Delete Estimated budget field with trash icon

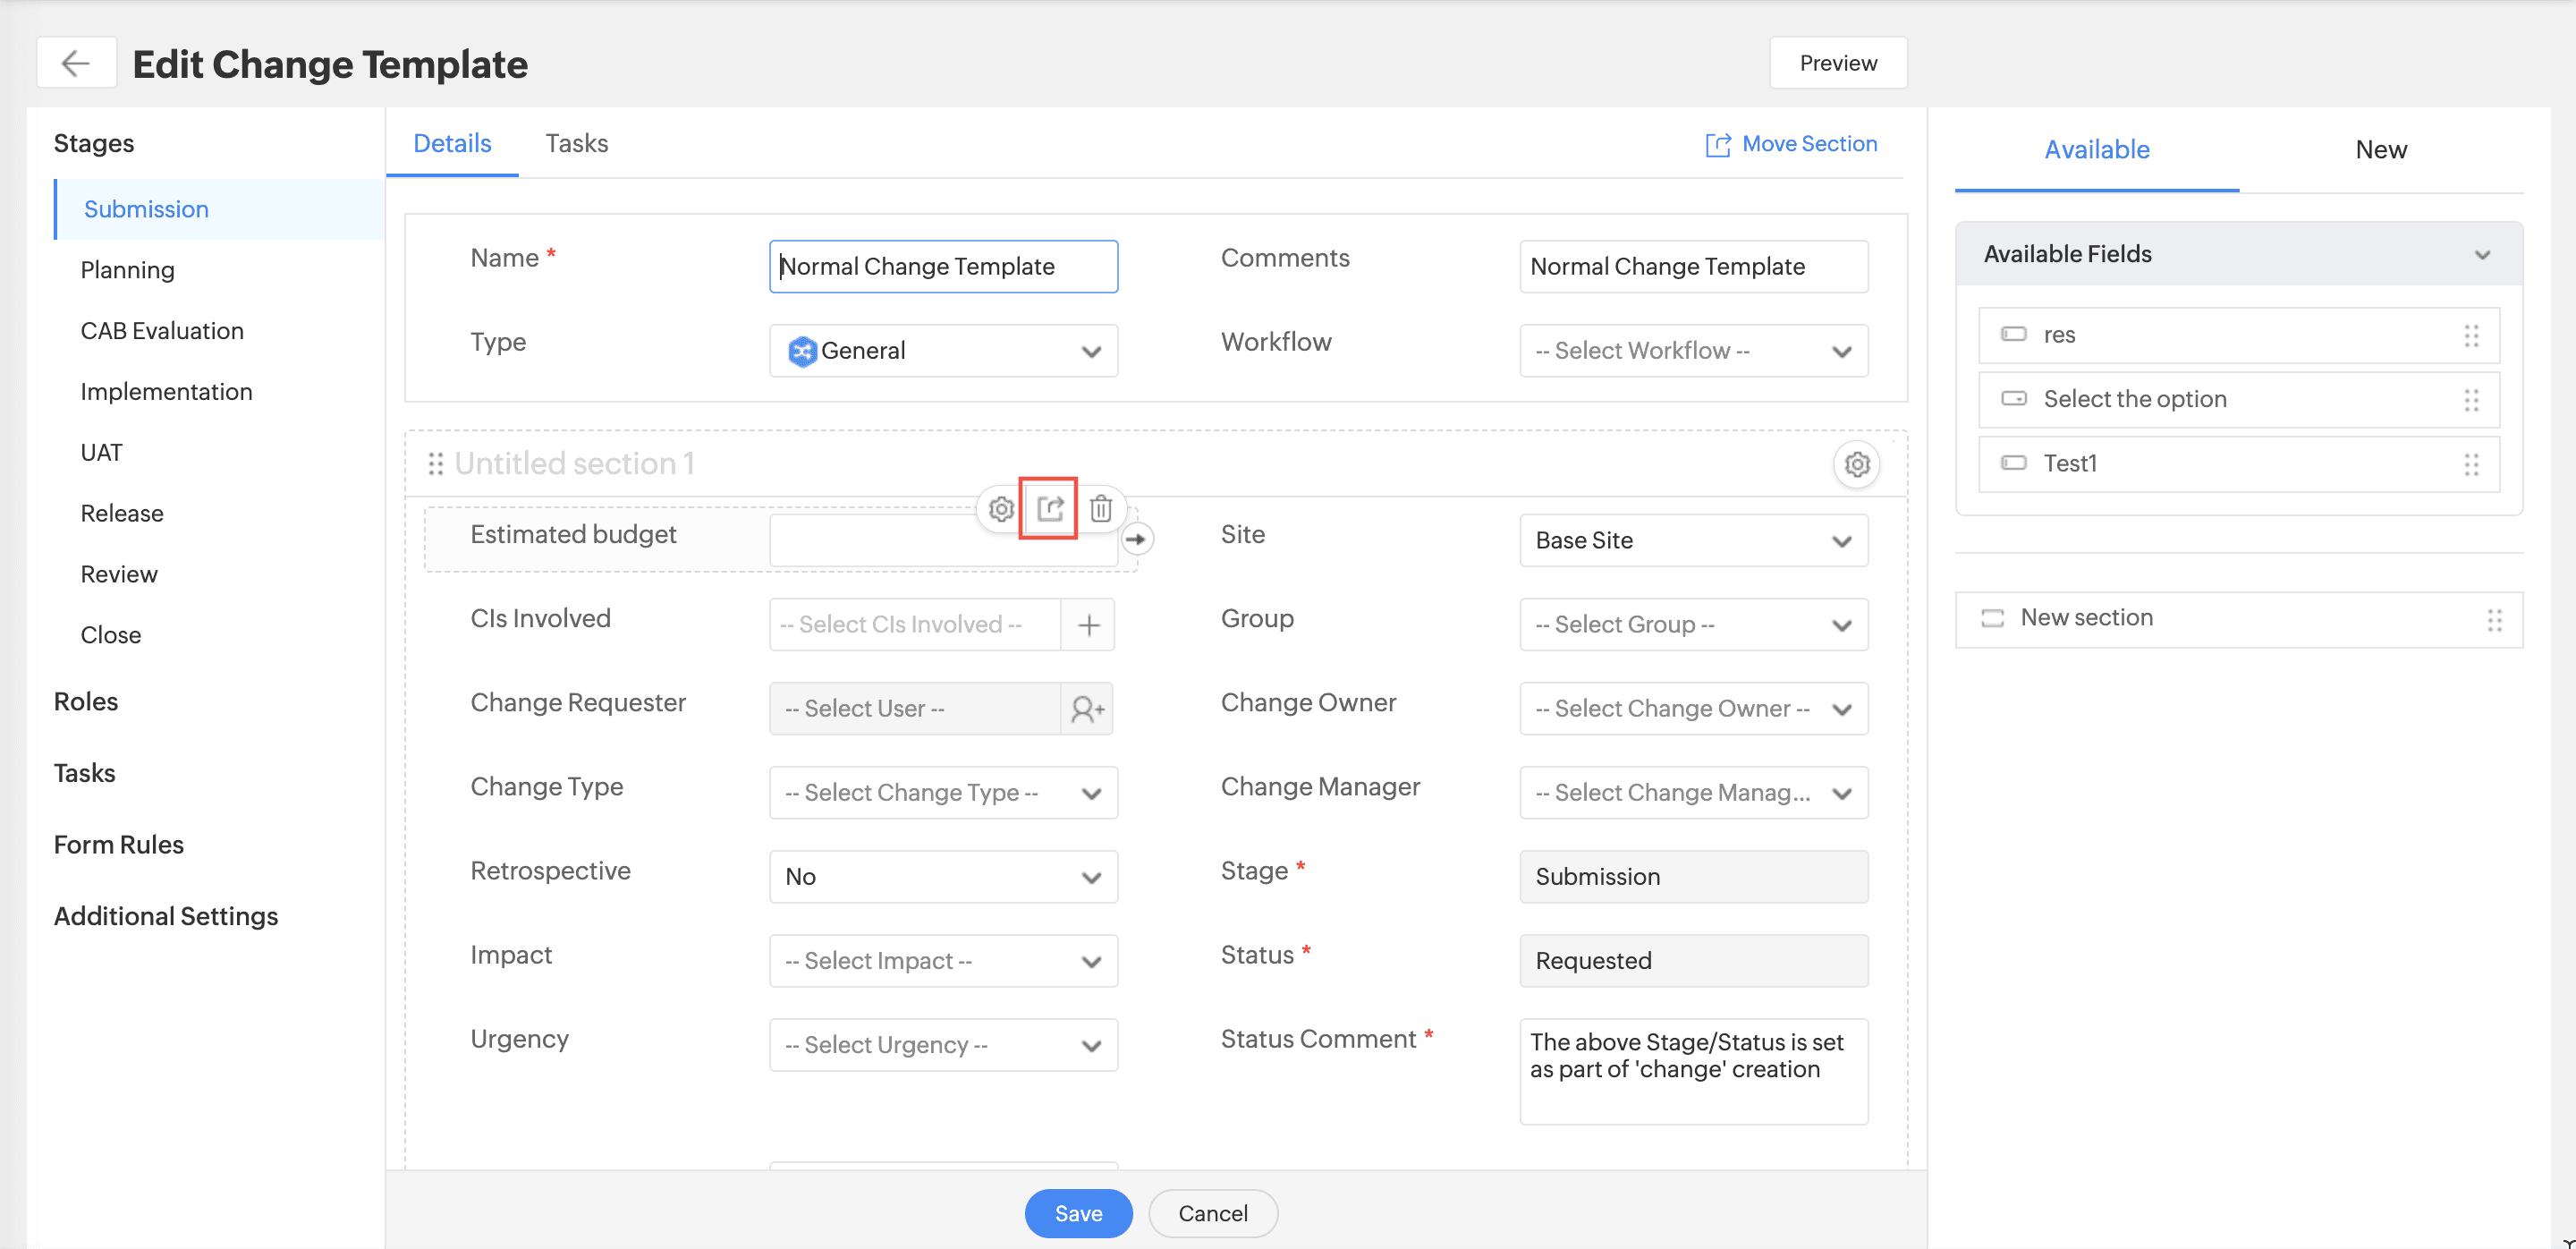pyautogui.click(x=1100, y=509)
